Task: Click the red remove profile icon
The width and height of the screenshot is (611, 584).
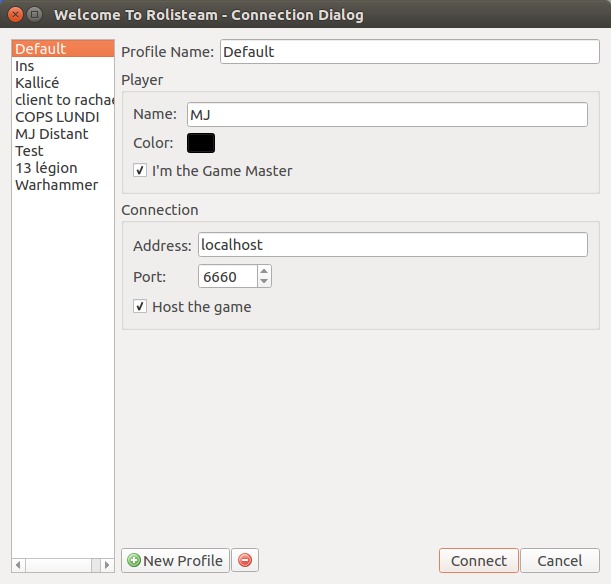Action: point(245,560)
